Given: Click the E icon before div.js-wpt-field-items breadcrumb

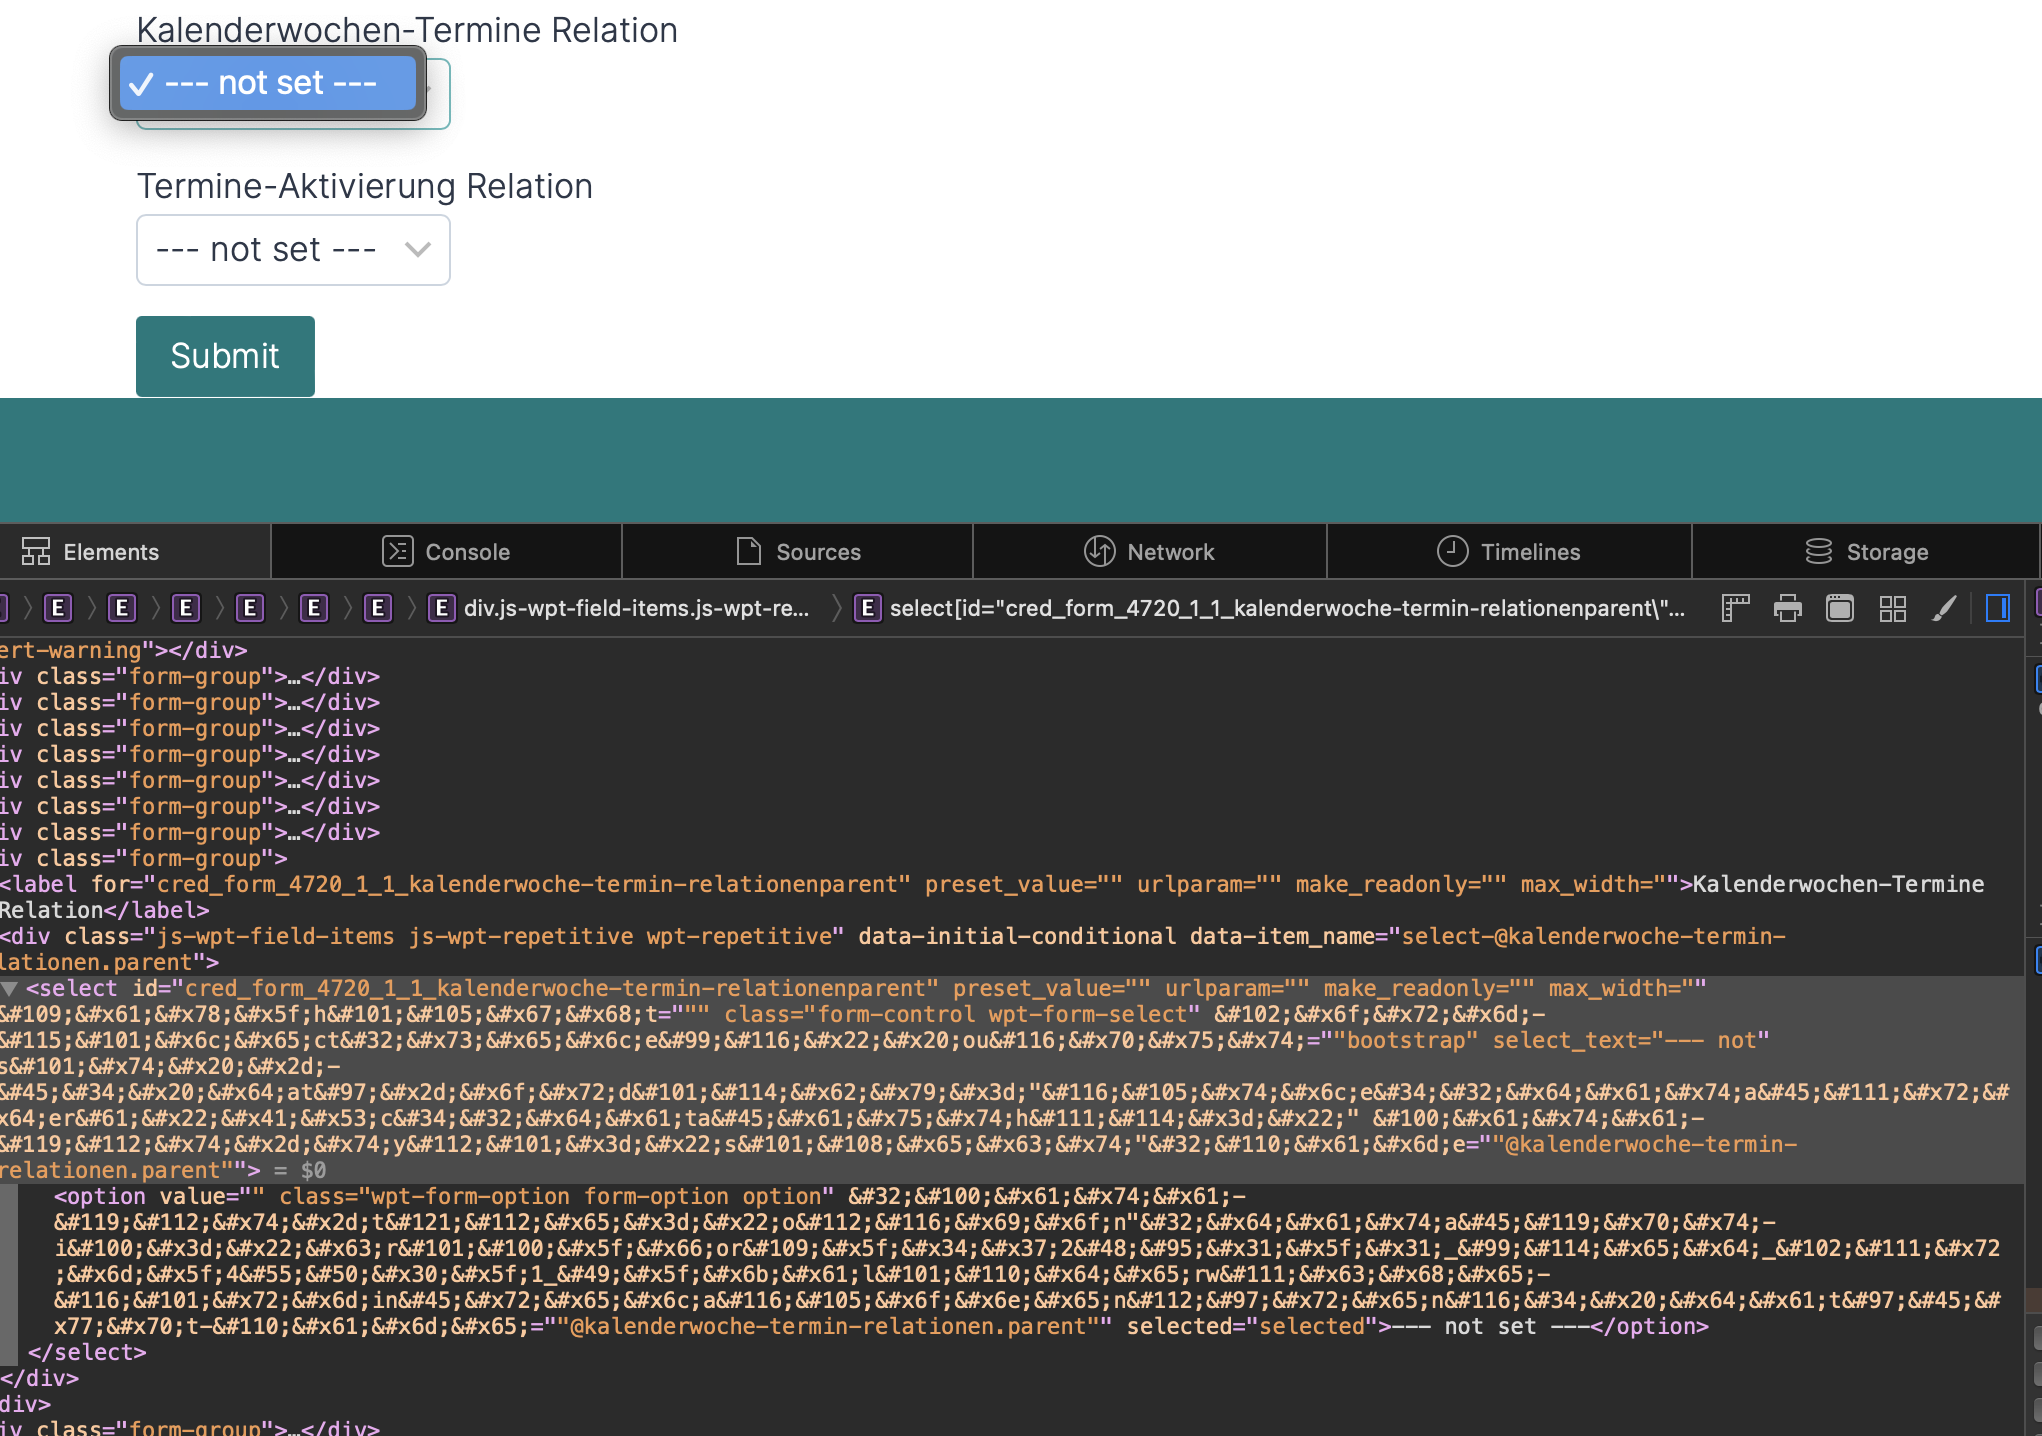Looking at the screenshot, I should 442,608.
